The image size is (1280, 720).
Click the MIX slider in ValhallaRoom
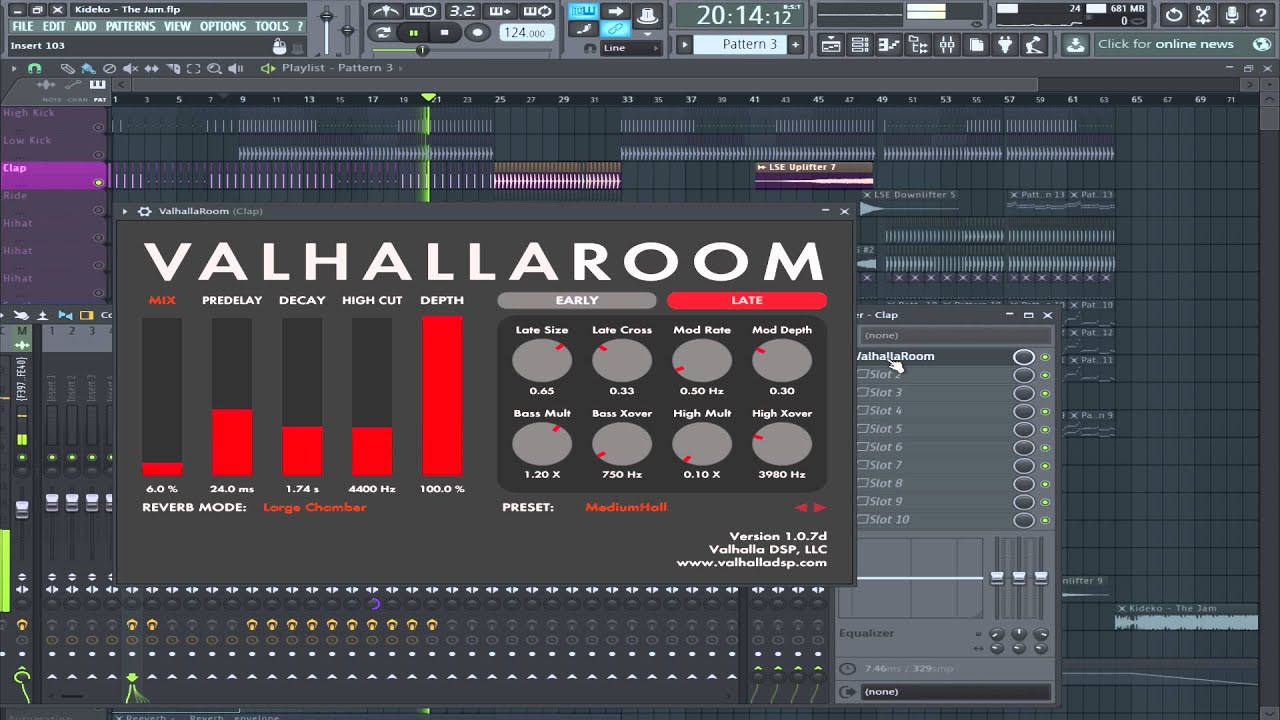162,397
